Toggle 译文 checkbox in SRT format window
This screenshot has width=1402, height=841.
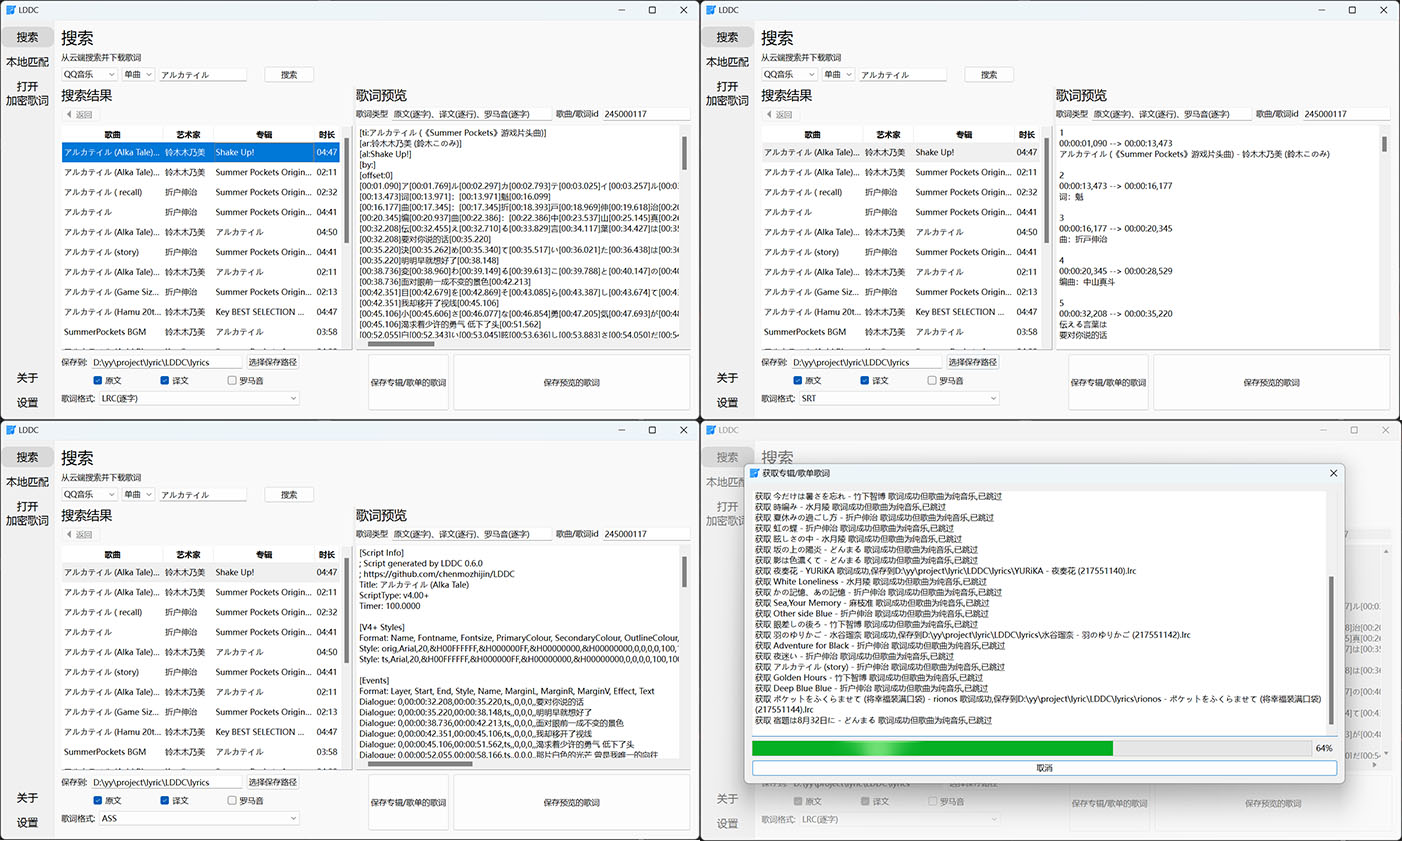(864, 380)
